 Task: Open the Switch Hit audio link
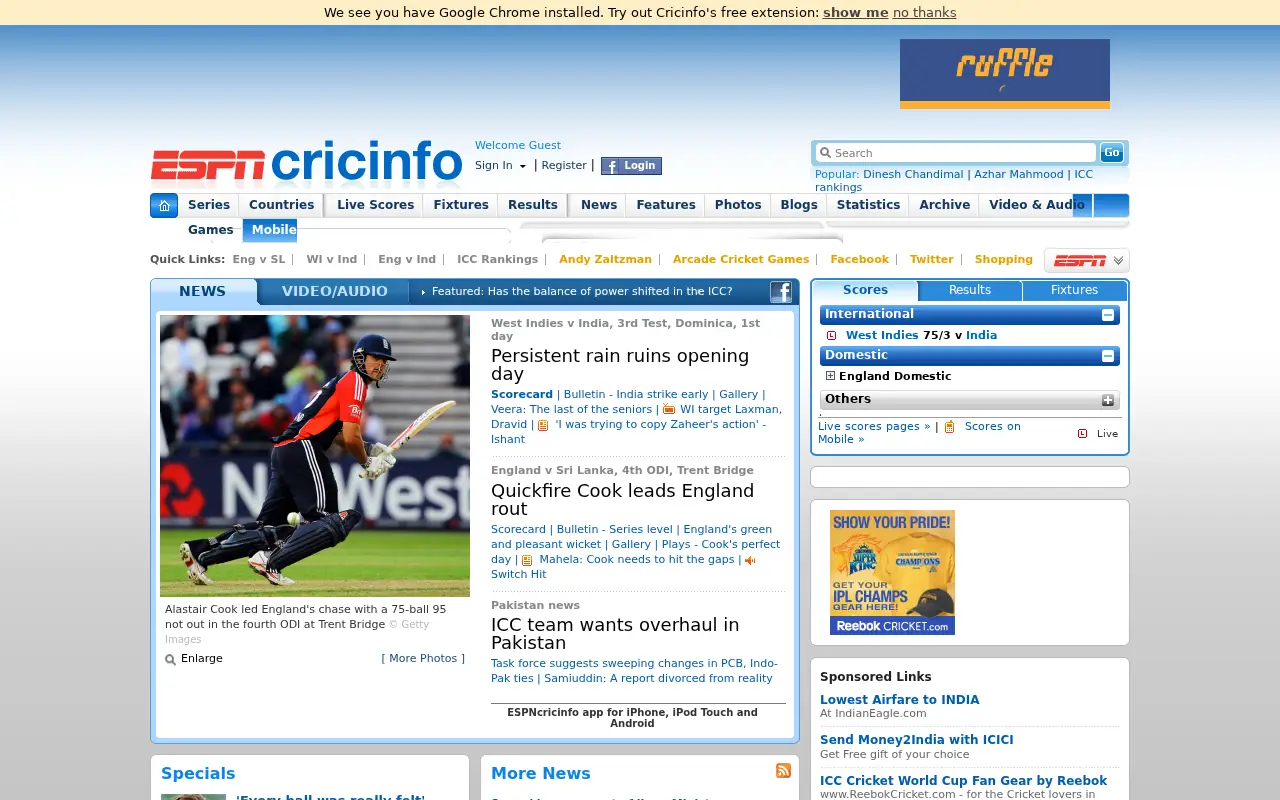pyautogui.click(x=518, y=575)
